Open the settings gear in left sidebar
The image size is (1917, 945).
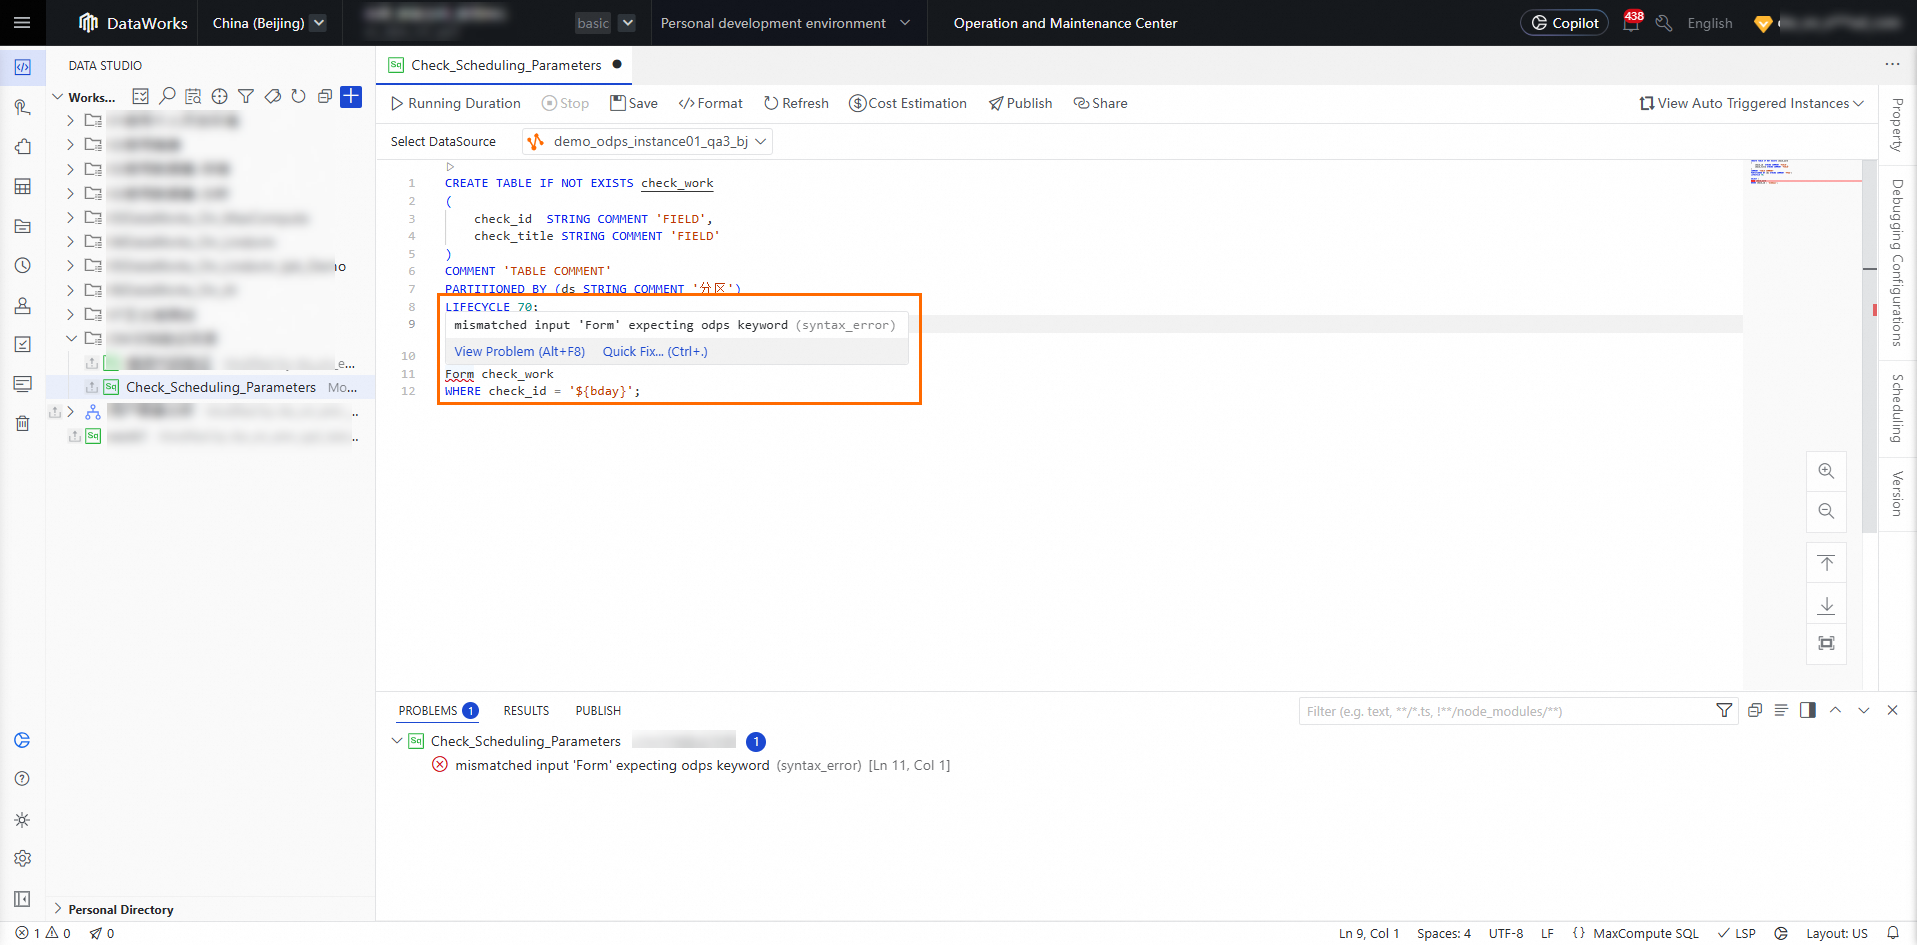click(x=22, y=859)
